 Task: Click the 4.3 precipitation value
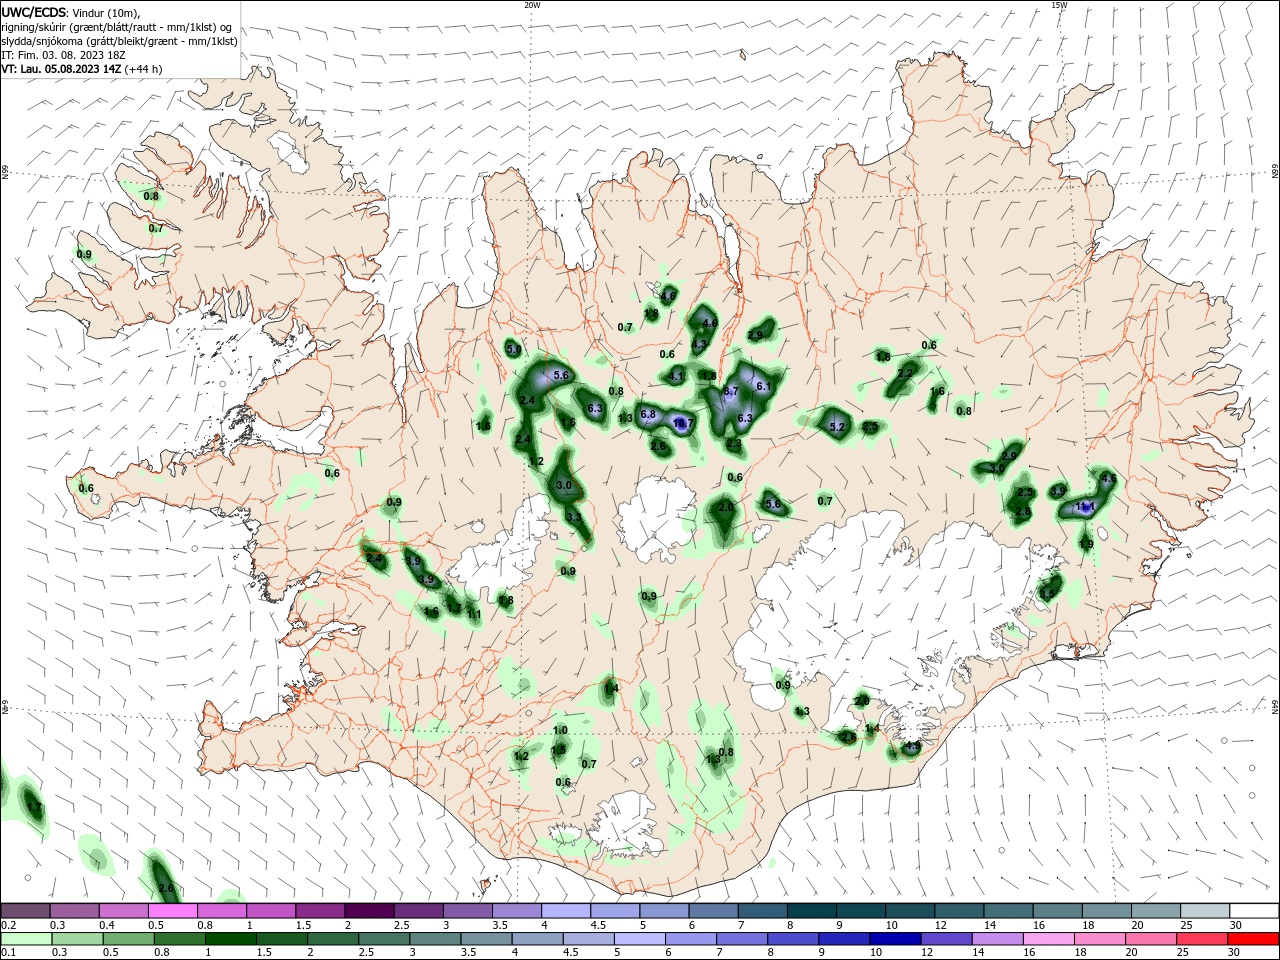tap(699, 344)
